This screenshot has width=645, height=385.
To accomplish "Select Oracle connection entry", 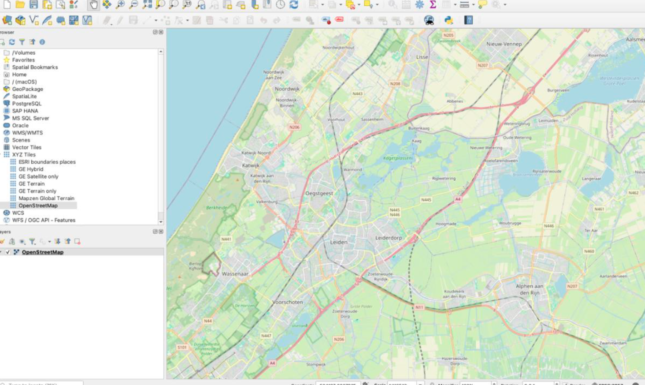I will pyautogui.click(x=20, y=125).
